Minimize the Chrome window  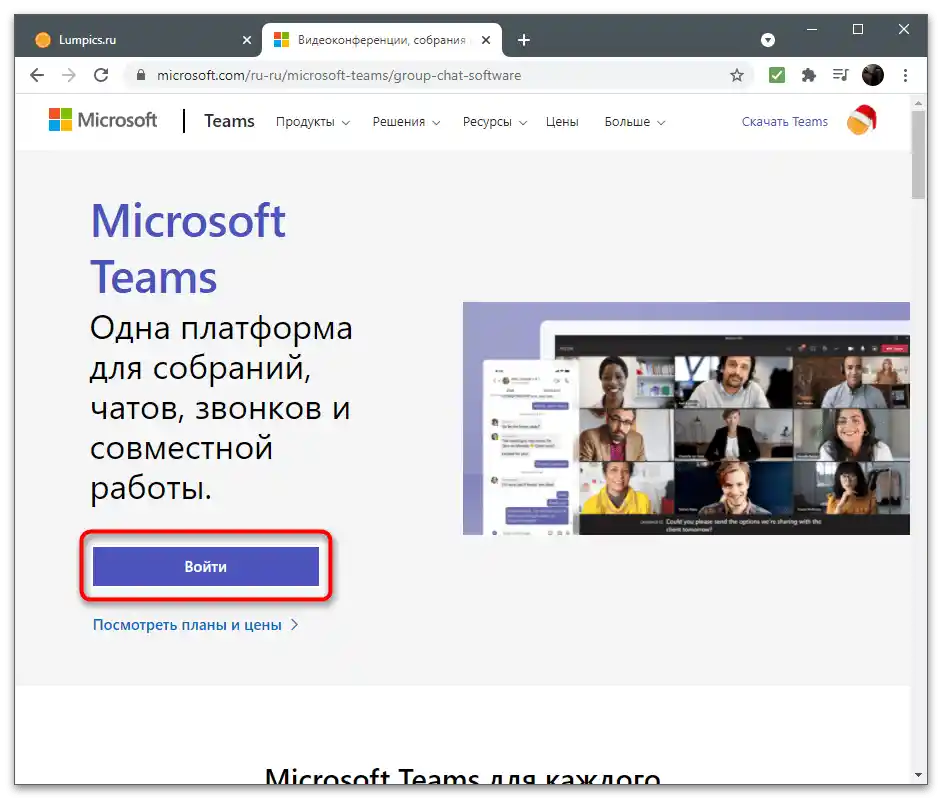click(812, 29)
